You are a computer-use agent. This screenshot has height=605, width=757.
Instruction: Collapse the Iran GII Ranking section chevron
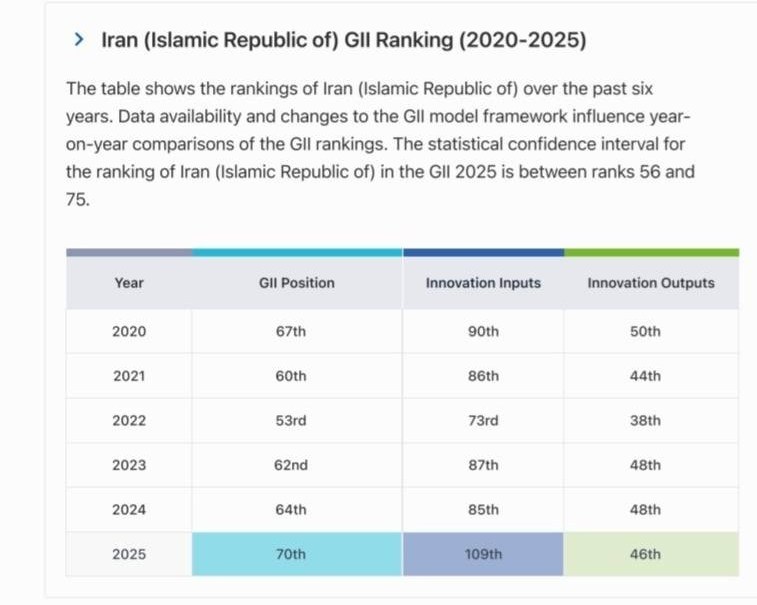[x=79, y=40]
